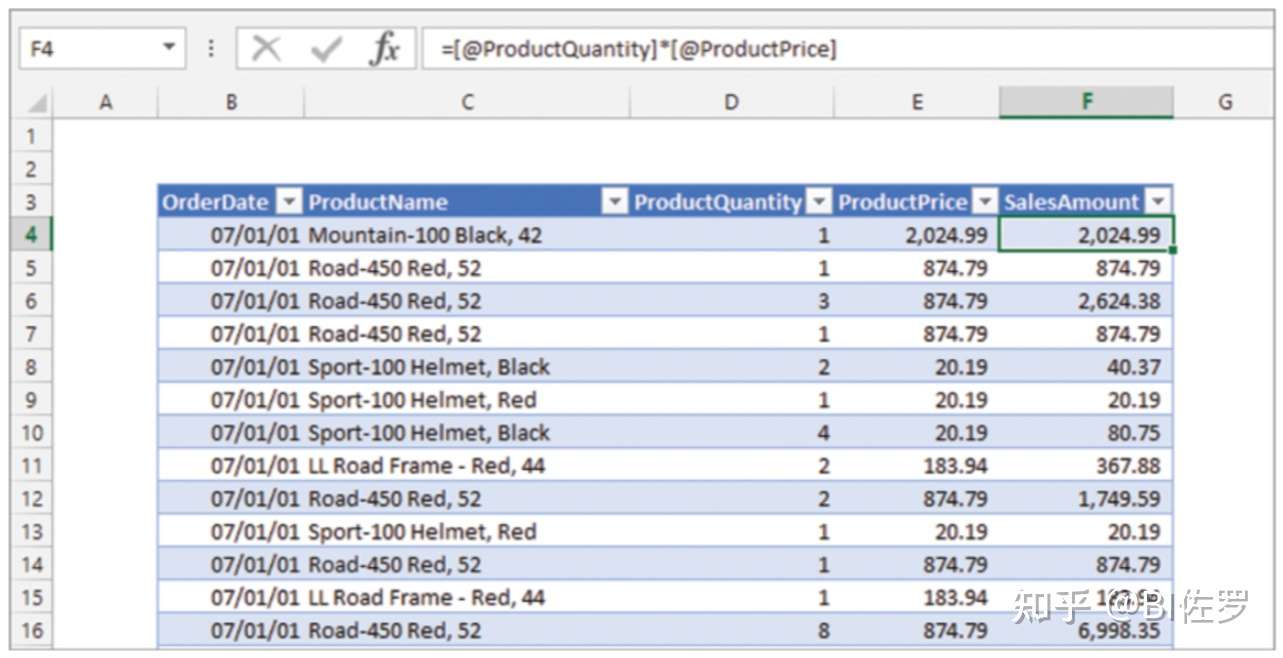
Task: Open the ProductPrice filter dropdown
Action: 985,202
